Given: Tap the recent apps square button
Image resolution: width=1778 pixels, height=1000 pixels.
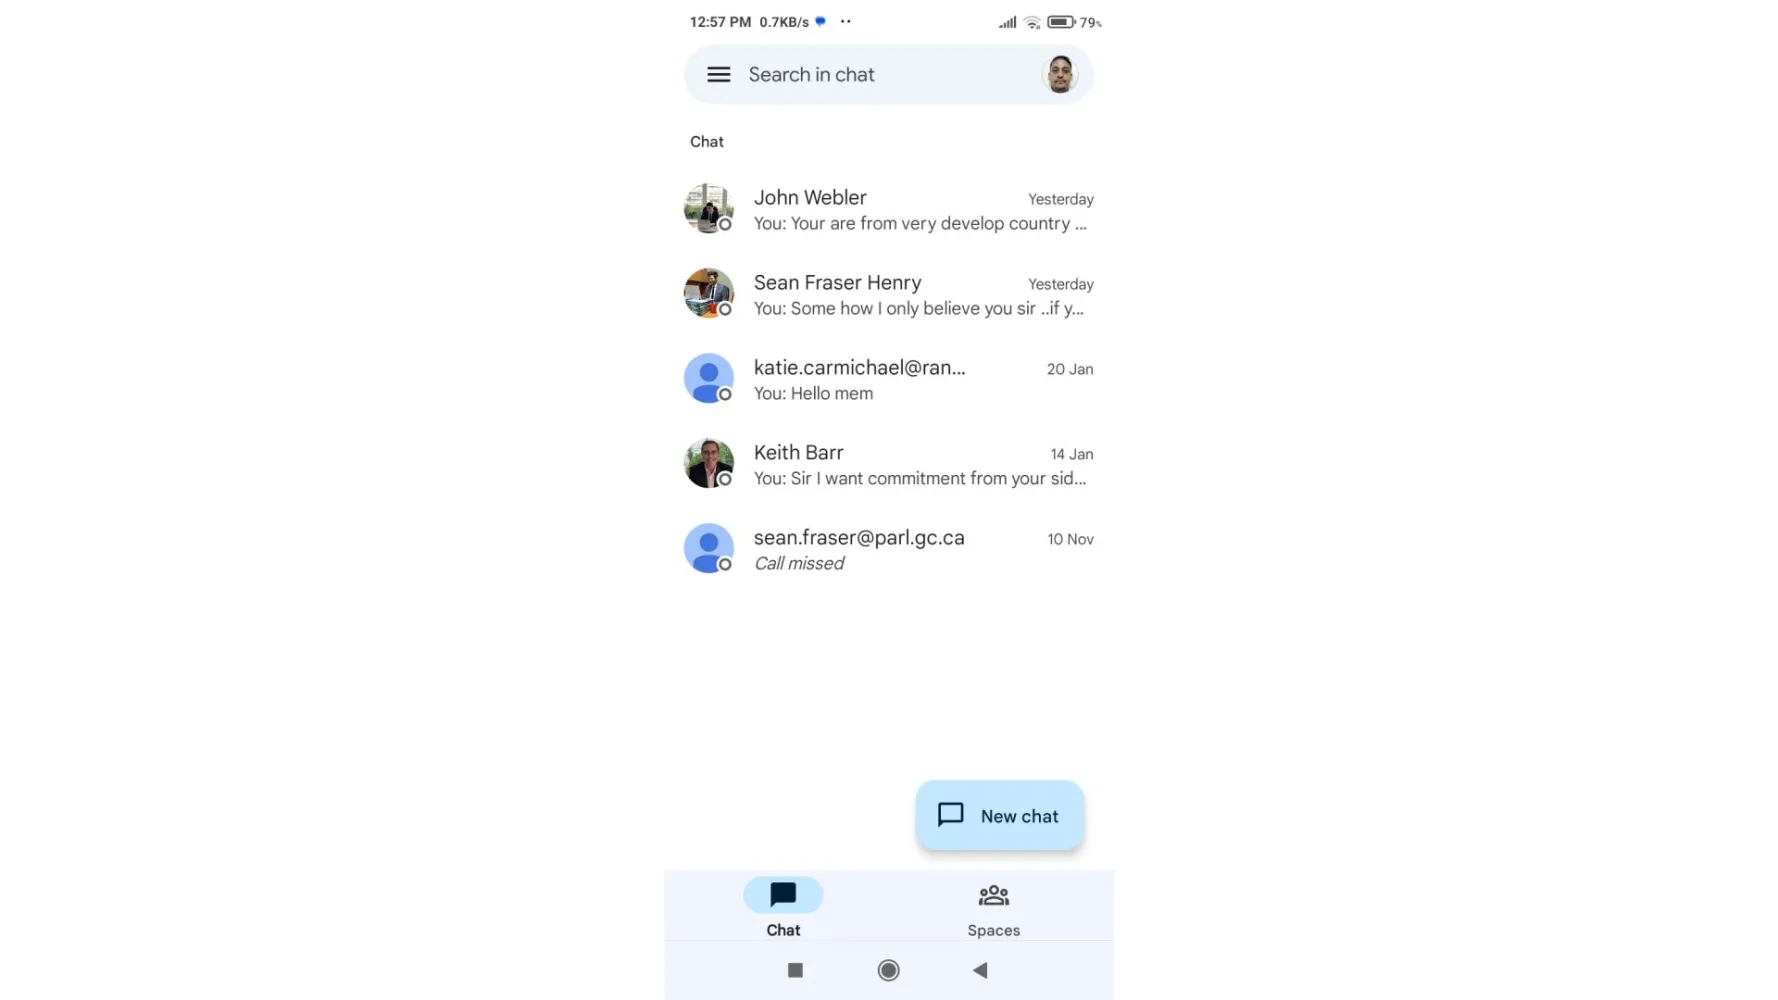Looking at the screenshot, I should 795,970.
